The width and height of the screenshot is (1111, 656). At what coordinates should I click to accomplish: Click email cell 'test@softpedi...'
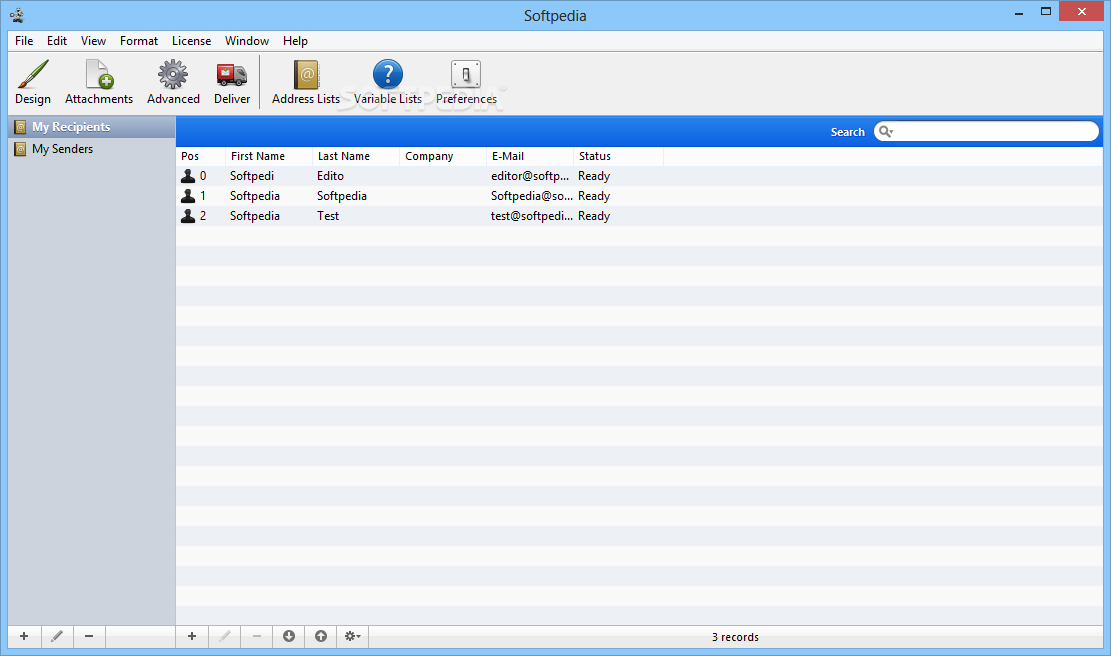coord(531,215)
